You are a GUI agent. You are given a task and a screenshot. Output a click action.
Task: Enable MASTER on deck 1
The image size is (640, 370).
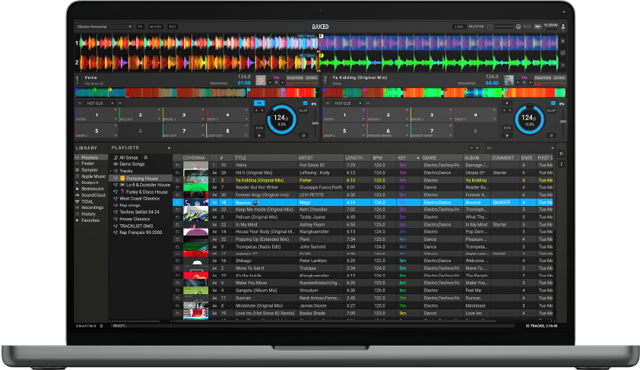click(x=295, y=78)
